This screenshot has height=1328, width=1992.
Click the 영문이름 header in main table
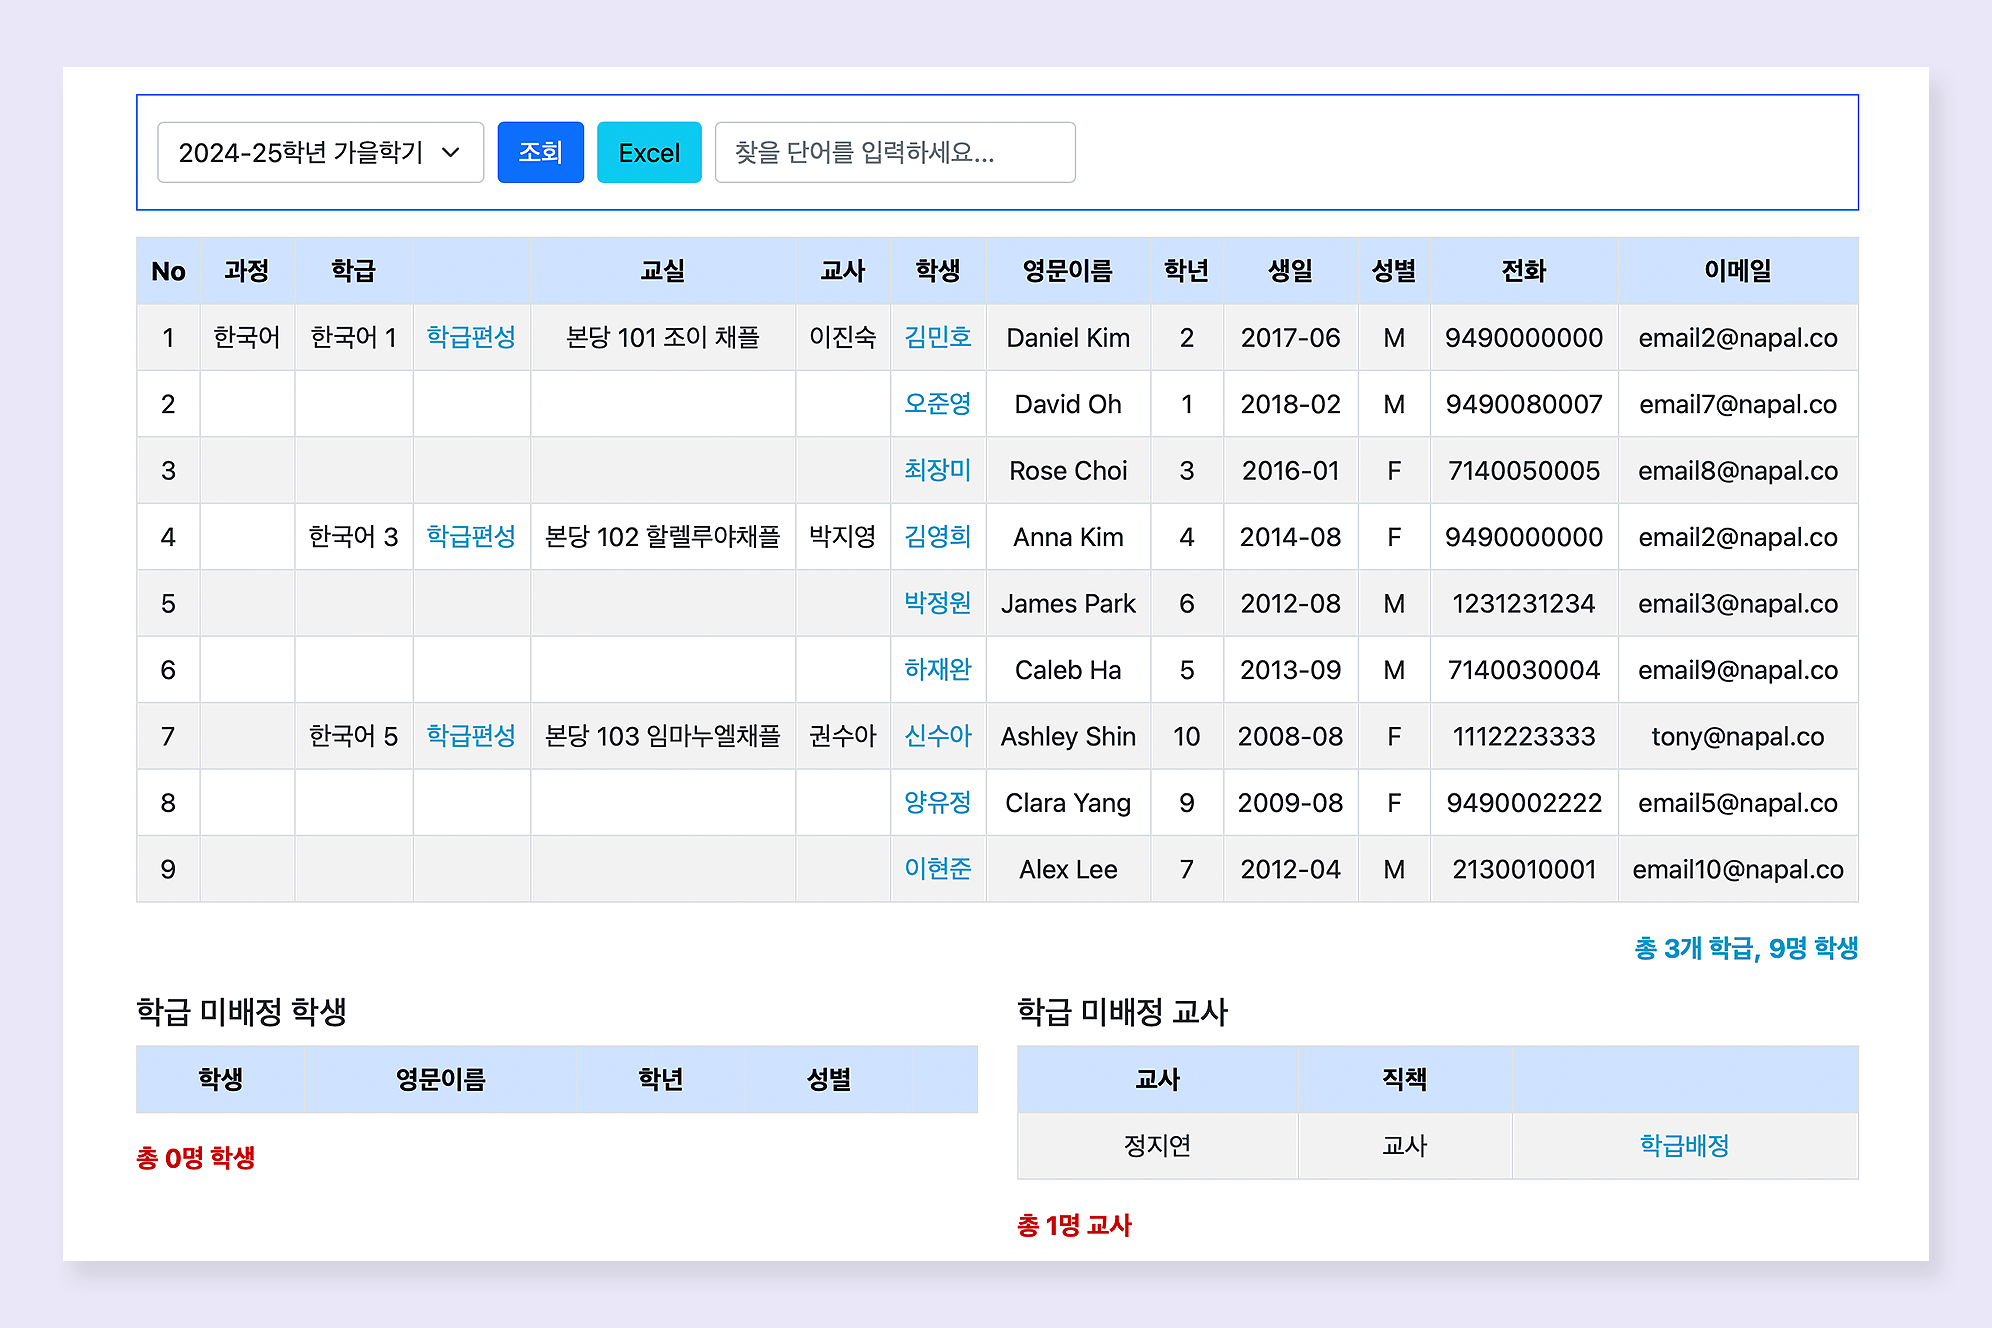(x=1067, y=270)
